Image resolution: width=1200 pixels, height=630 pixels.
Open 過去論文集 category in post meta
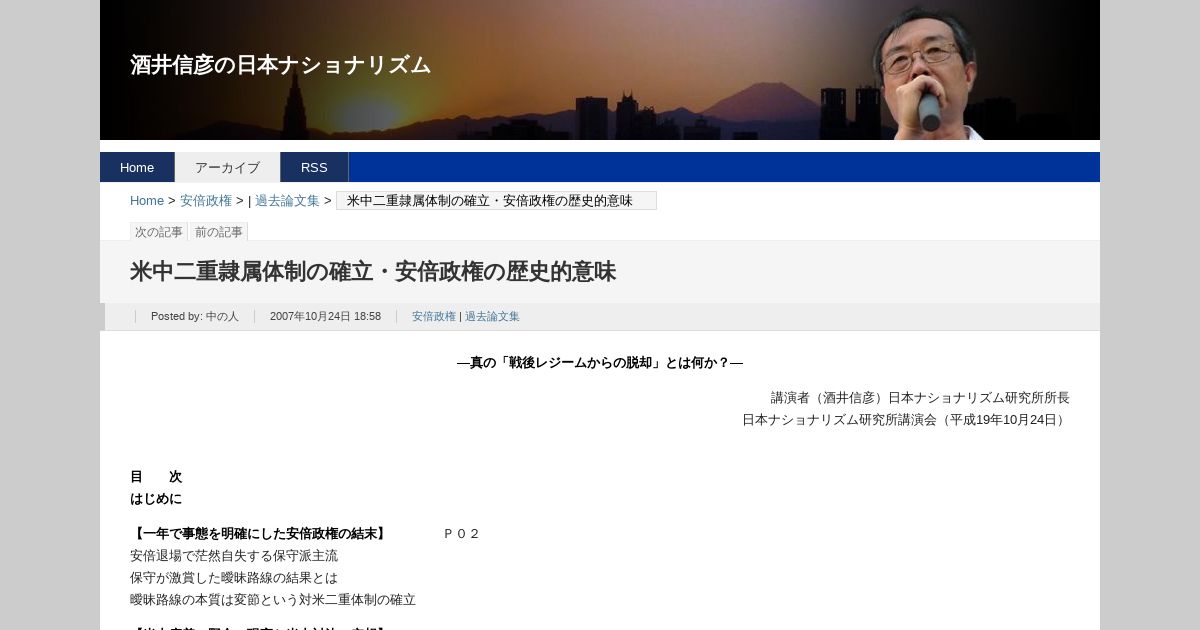[492, 316]
